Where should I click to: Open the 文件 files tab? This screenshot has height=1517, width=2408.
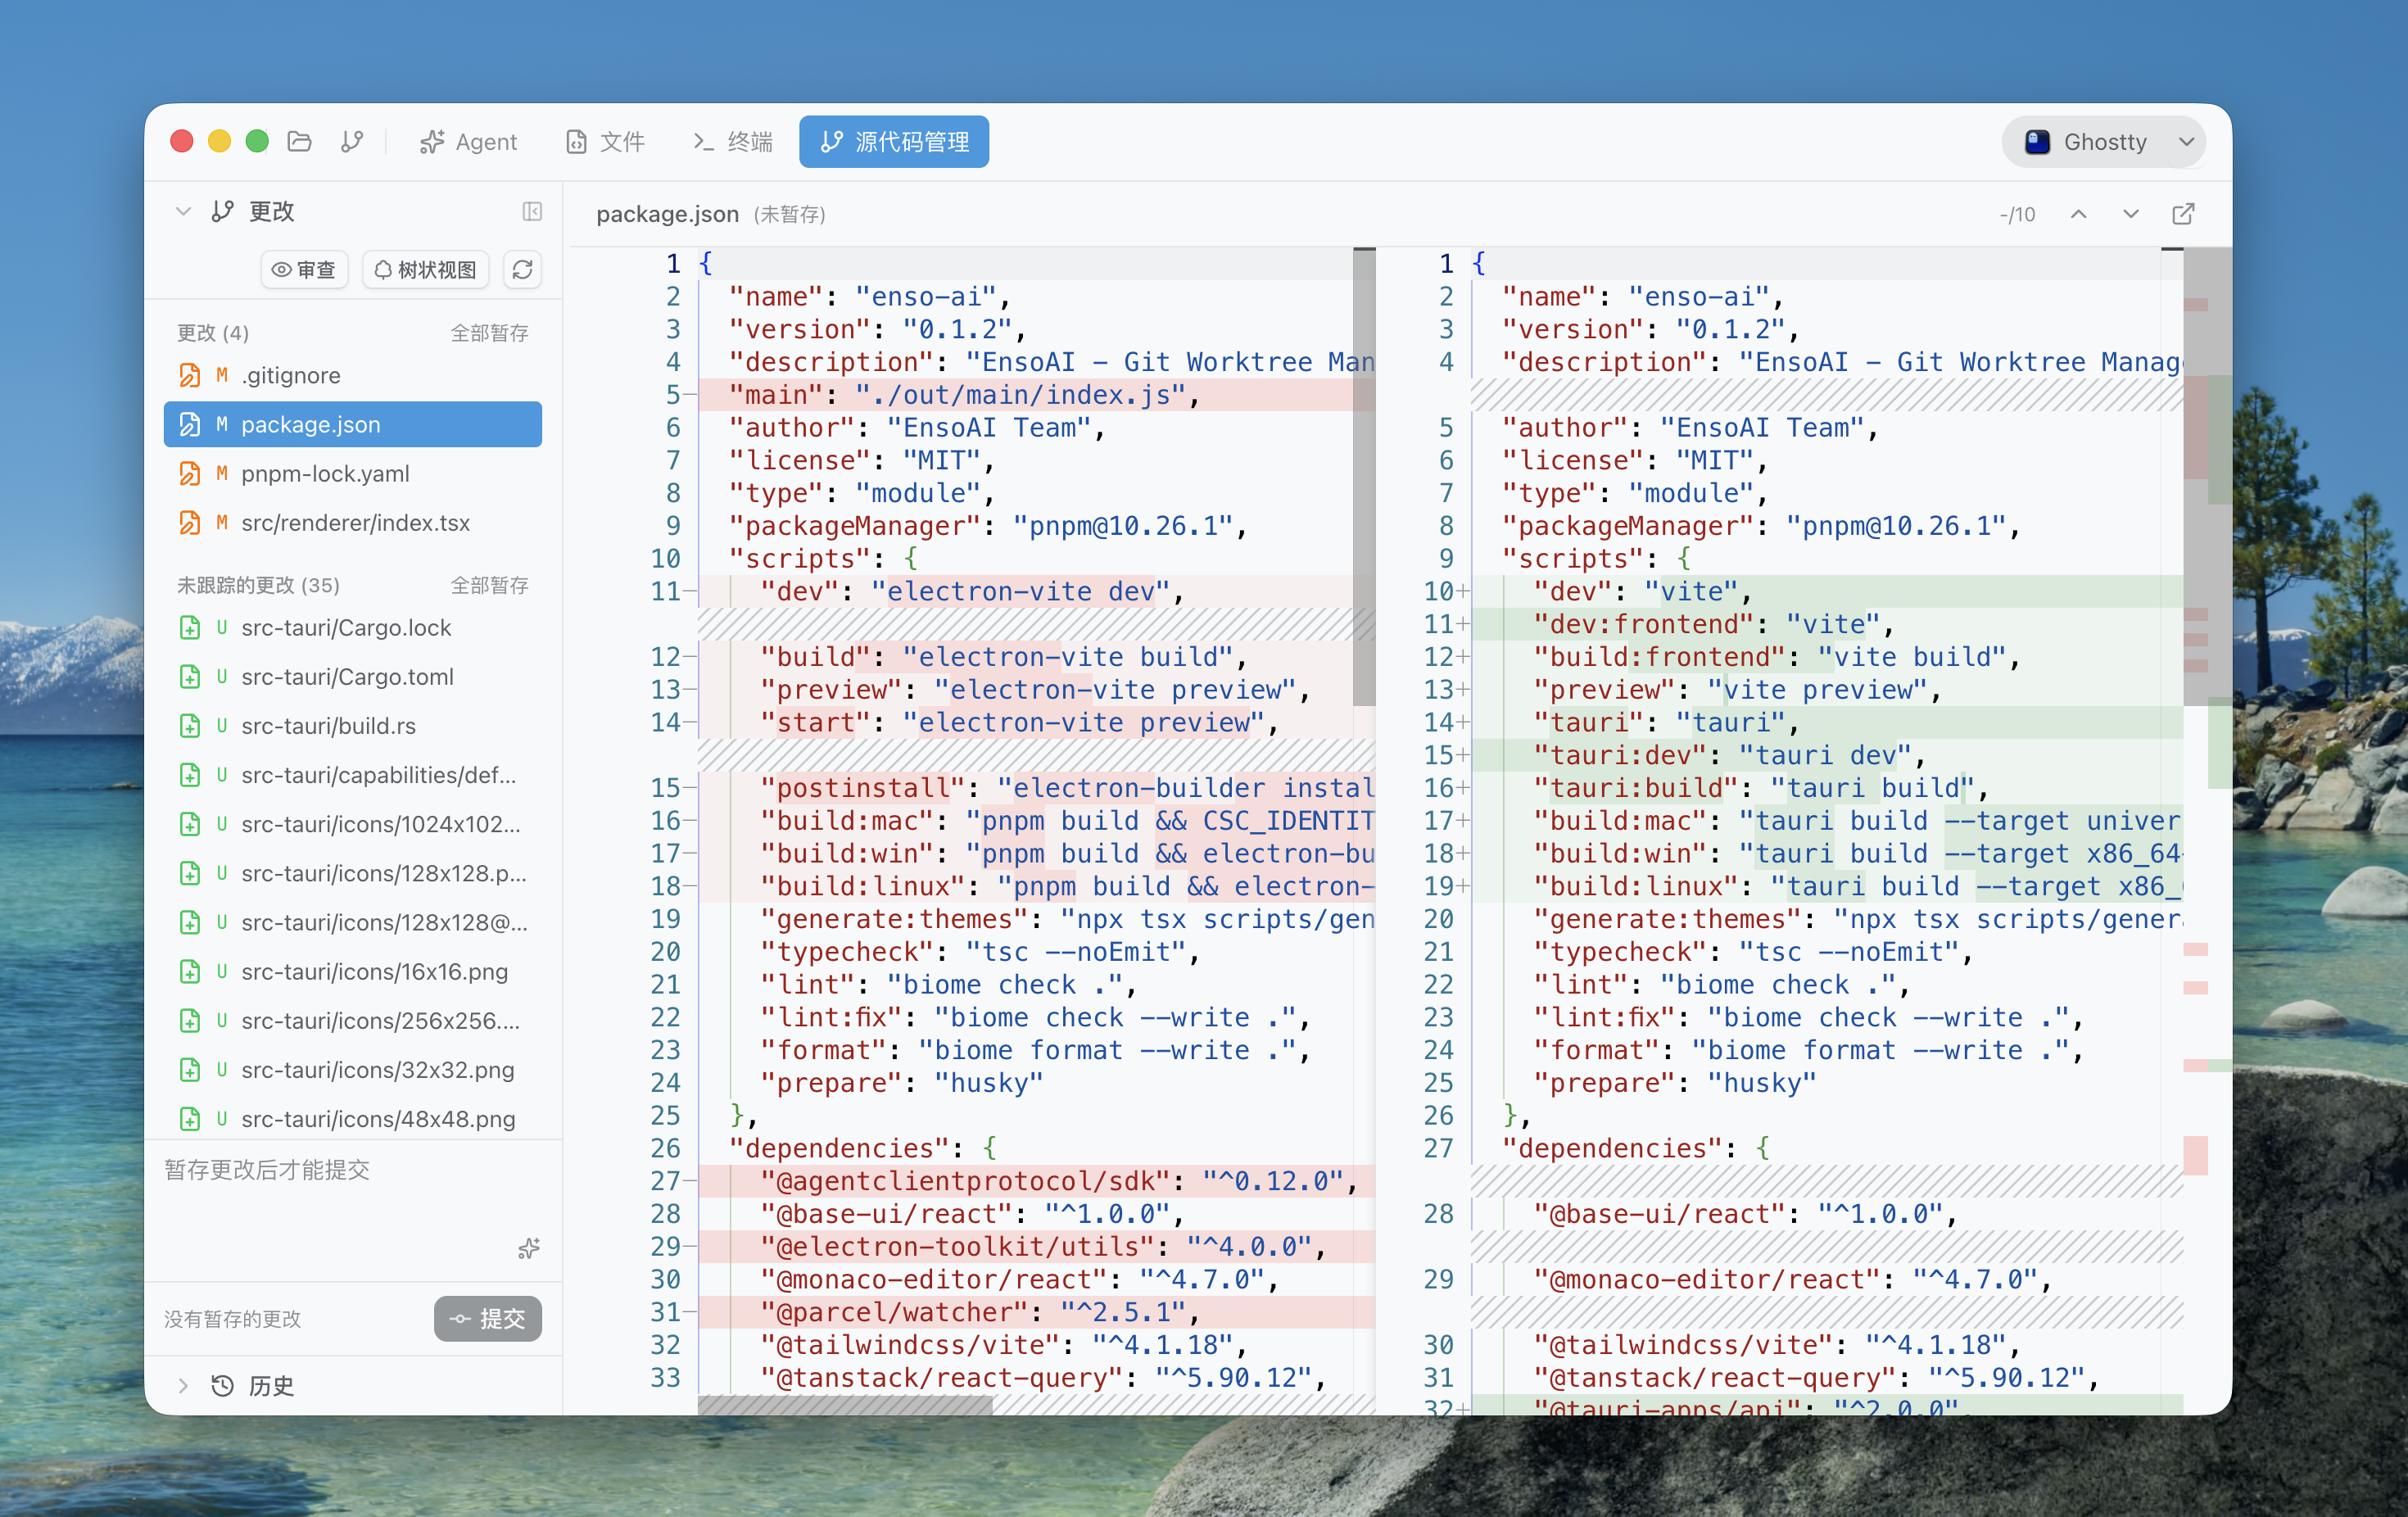(605, 141)
